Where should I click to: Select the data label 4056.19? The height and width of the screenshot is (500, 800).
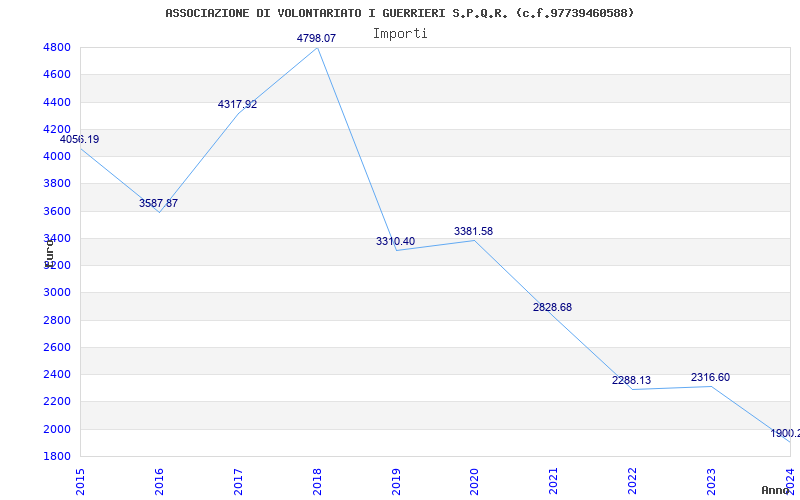tap(80, 139)
